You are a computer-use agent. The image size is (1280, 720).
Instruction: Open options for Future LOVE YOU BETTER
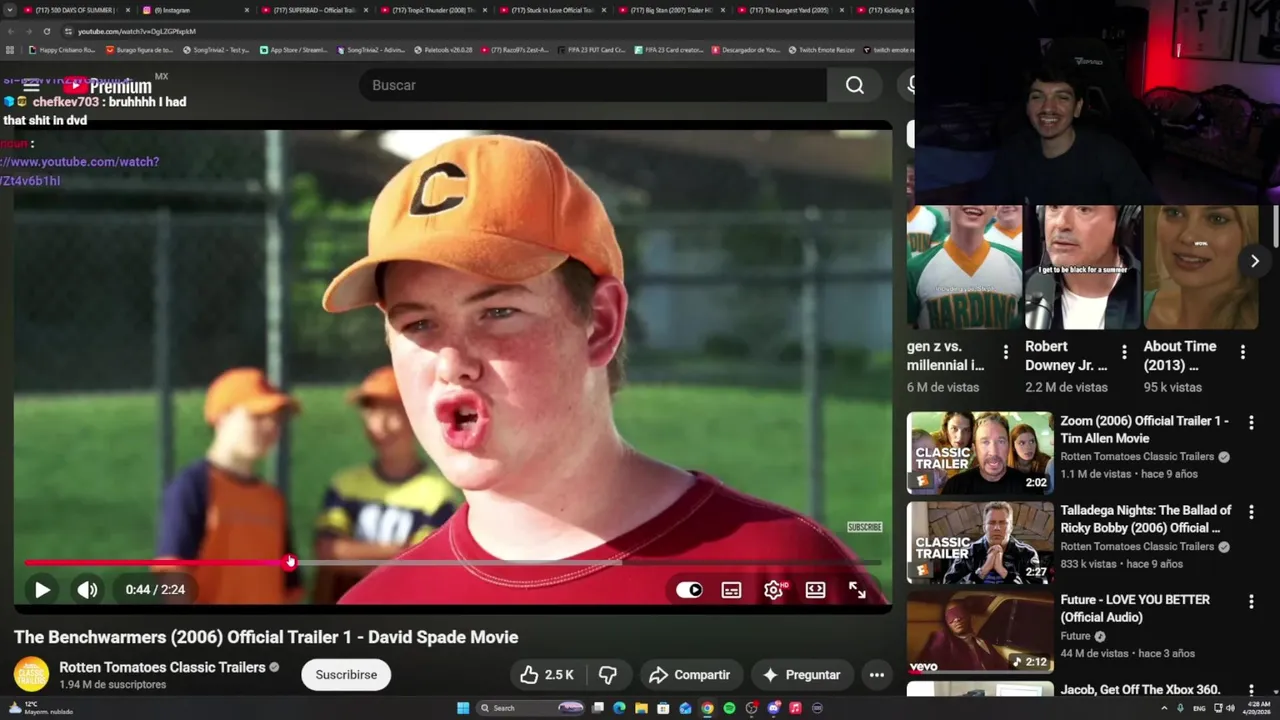(x=1251, y=602)
